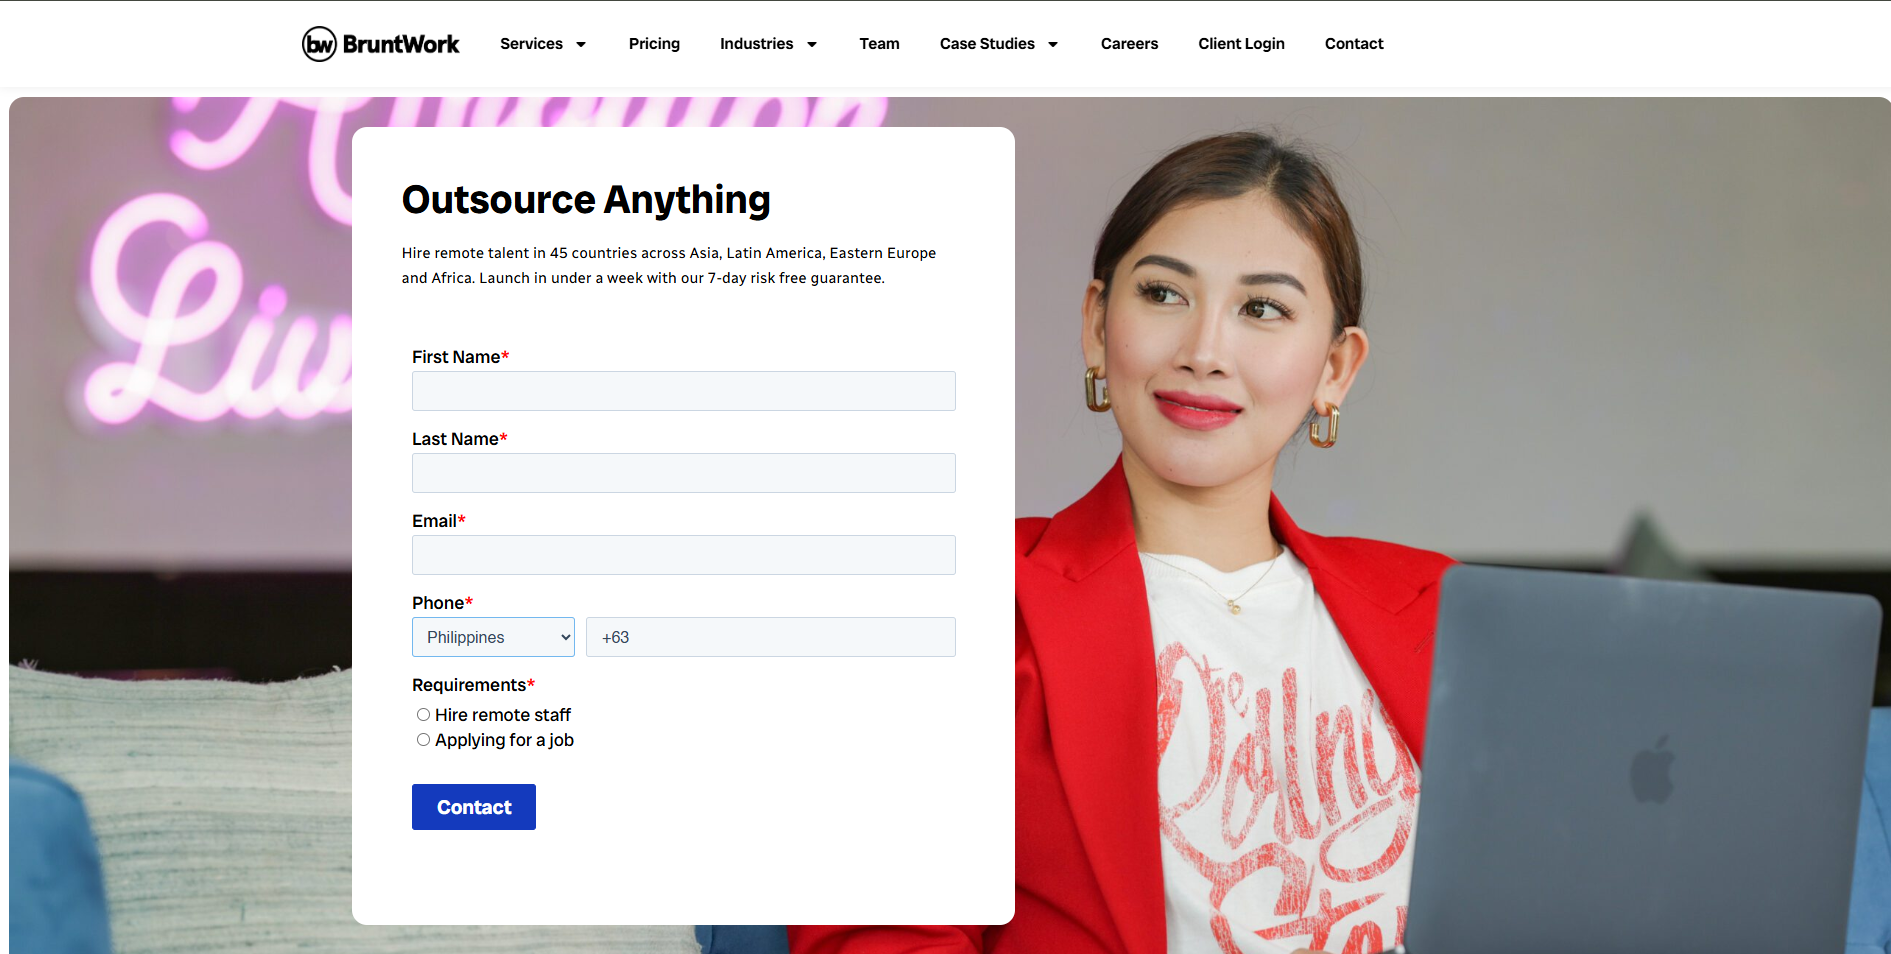
Task: Focus the Email input field
Action: 684,555
